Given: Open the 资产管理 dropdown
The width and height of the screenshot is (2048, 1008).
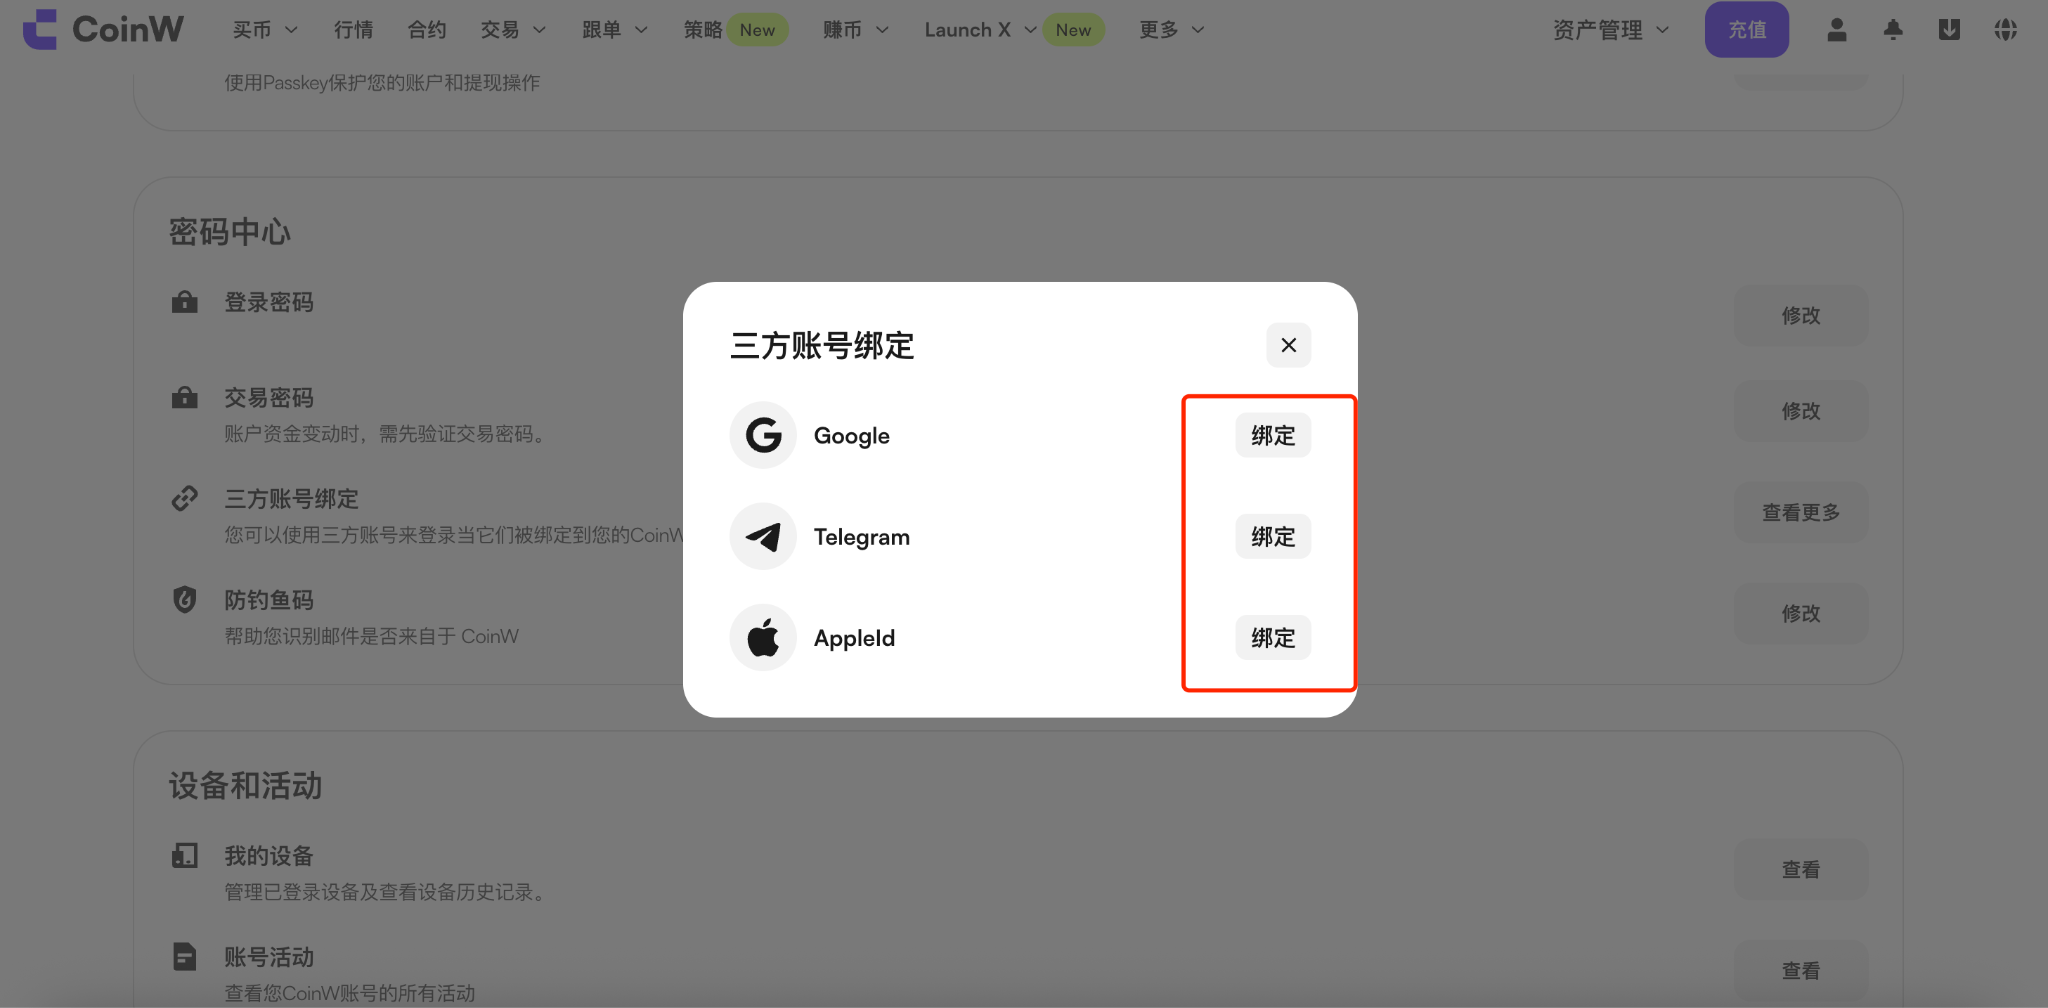Looking at the screenshot, I should pos(1611,30).
